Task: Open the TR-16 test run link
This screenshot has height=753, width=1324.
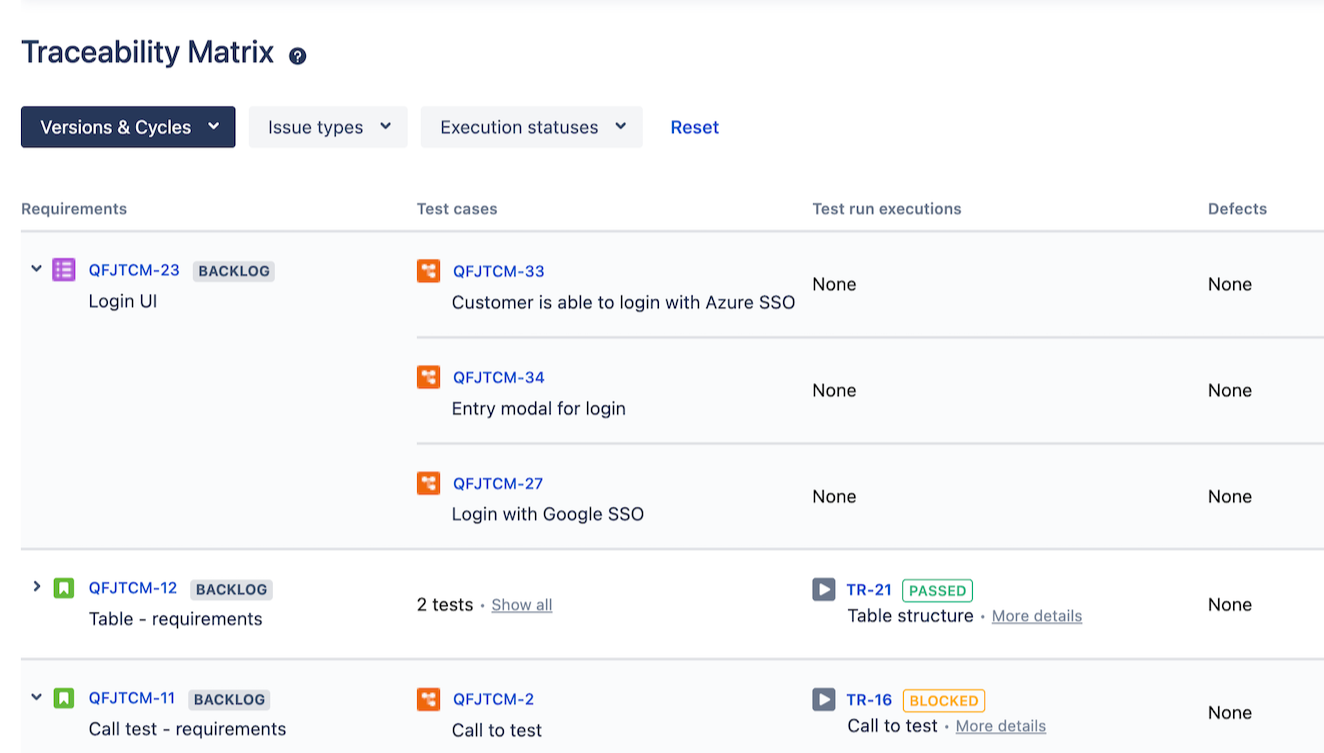Action: point(868,700)
